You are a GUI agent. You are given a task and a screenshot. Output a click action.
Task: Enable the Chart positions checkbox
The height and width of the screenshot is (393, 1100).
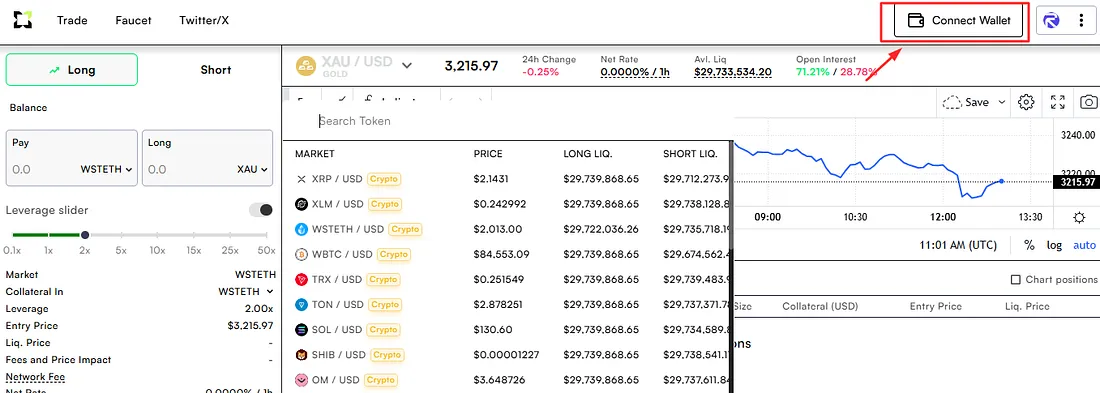pos(1015,279)
